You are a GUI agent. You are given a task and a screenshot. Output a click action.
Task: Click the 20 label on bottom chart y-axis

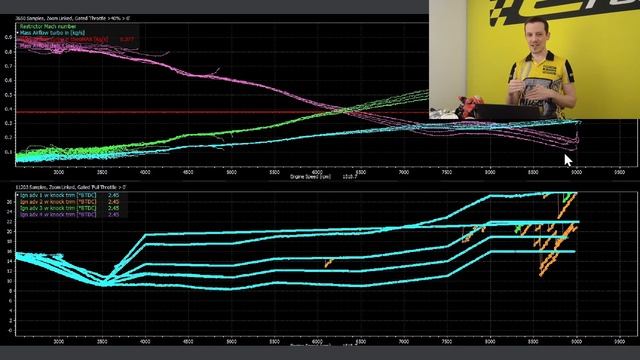(x=9, y=231)
